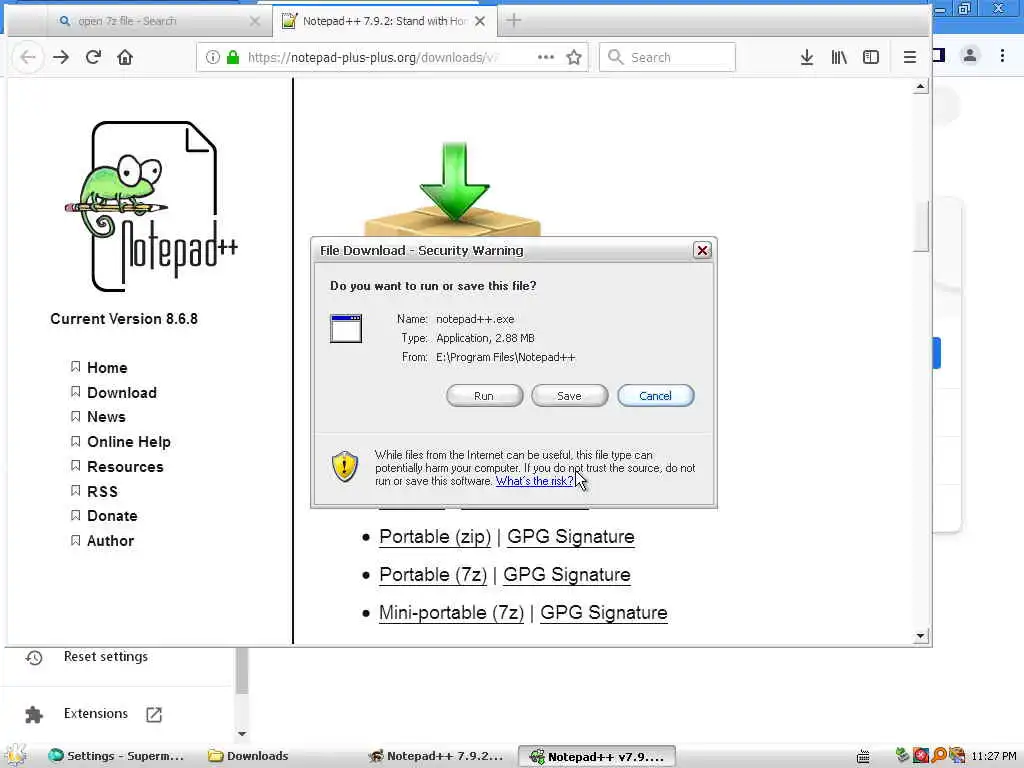The image size is (1024, 768).
Task: Click the keyboard icon in the system tray
Action: [x=863, y=757]
